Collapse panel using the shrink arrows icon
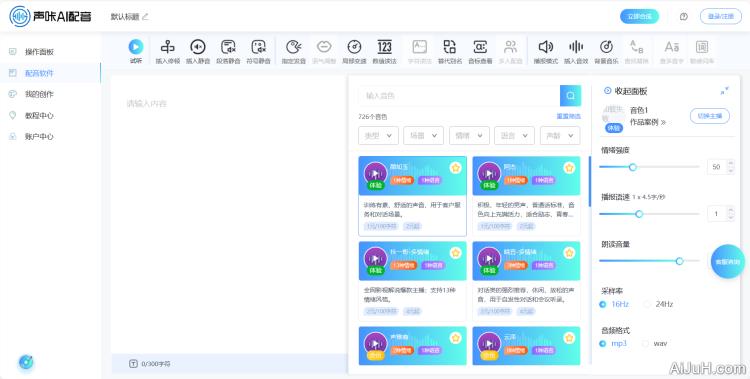 point(725,90)
